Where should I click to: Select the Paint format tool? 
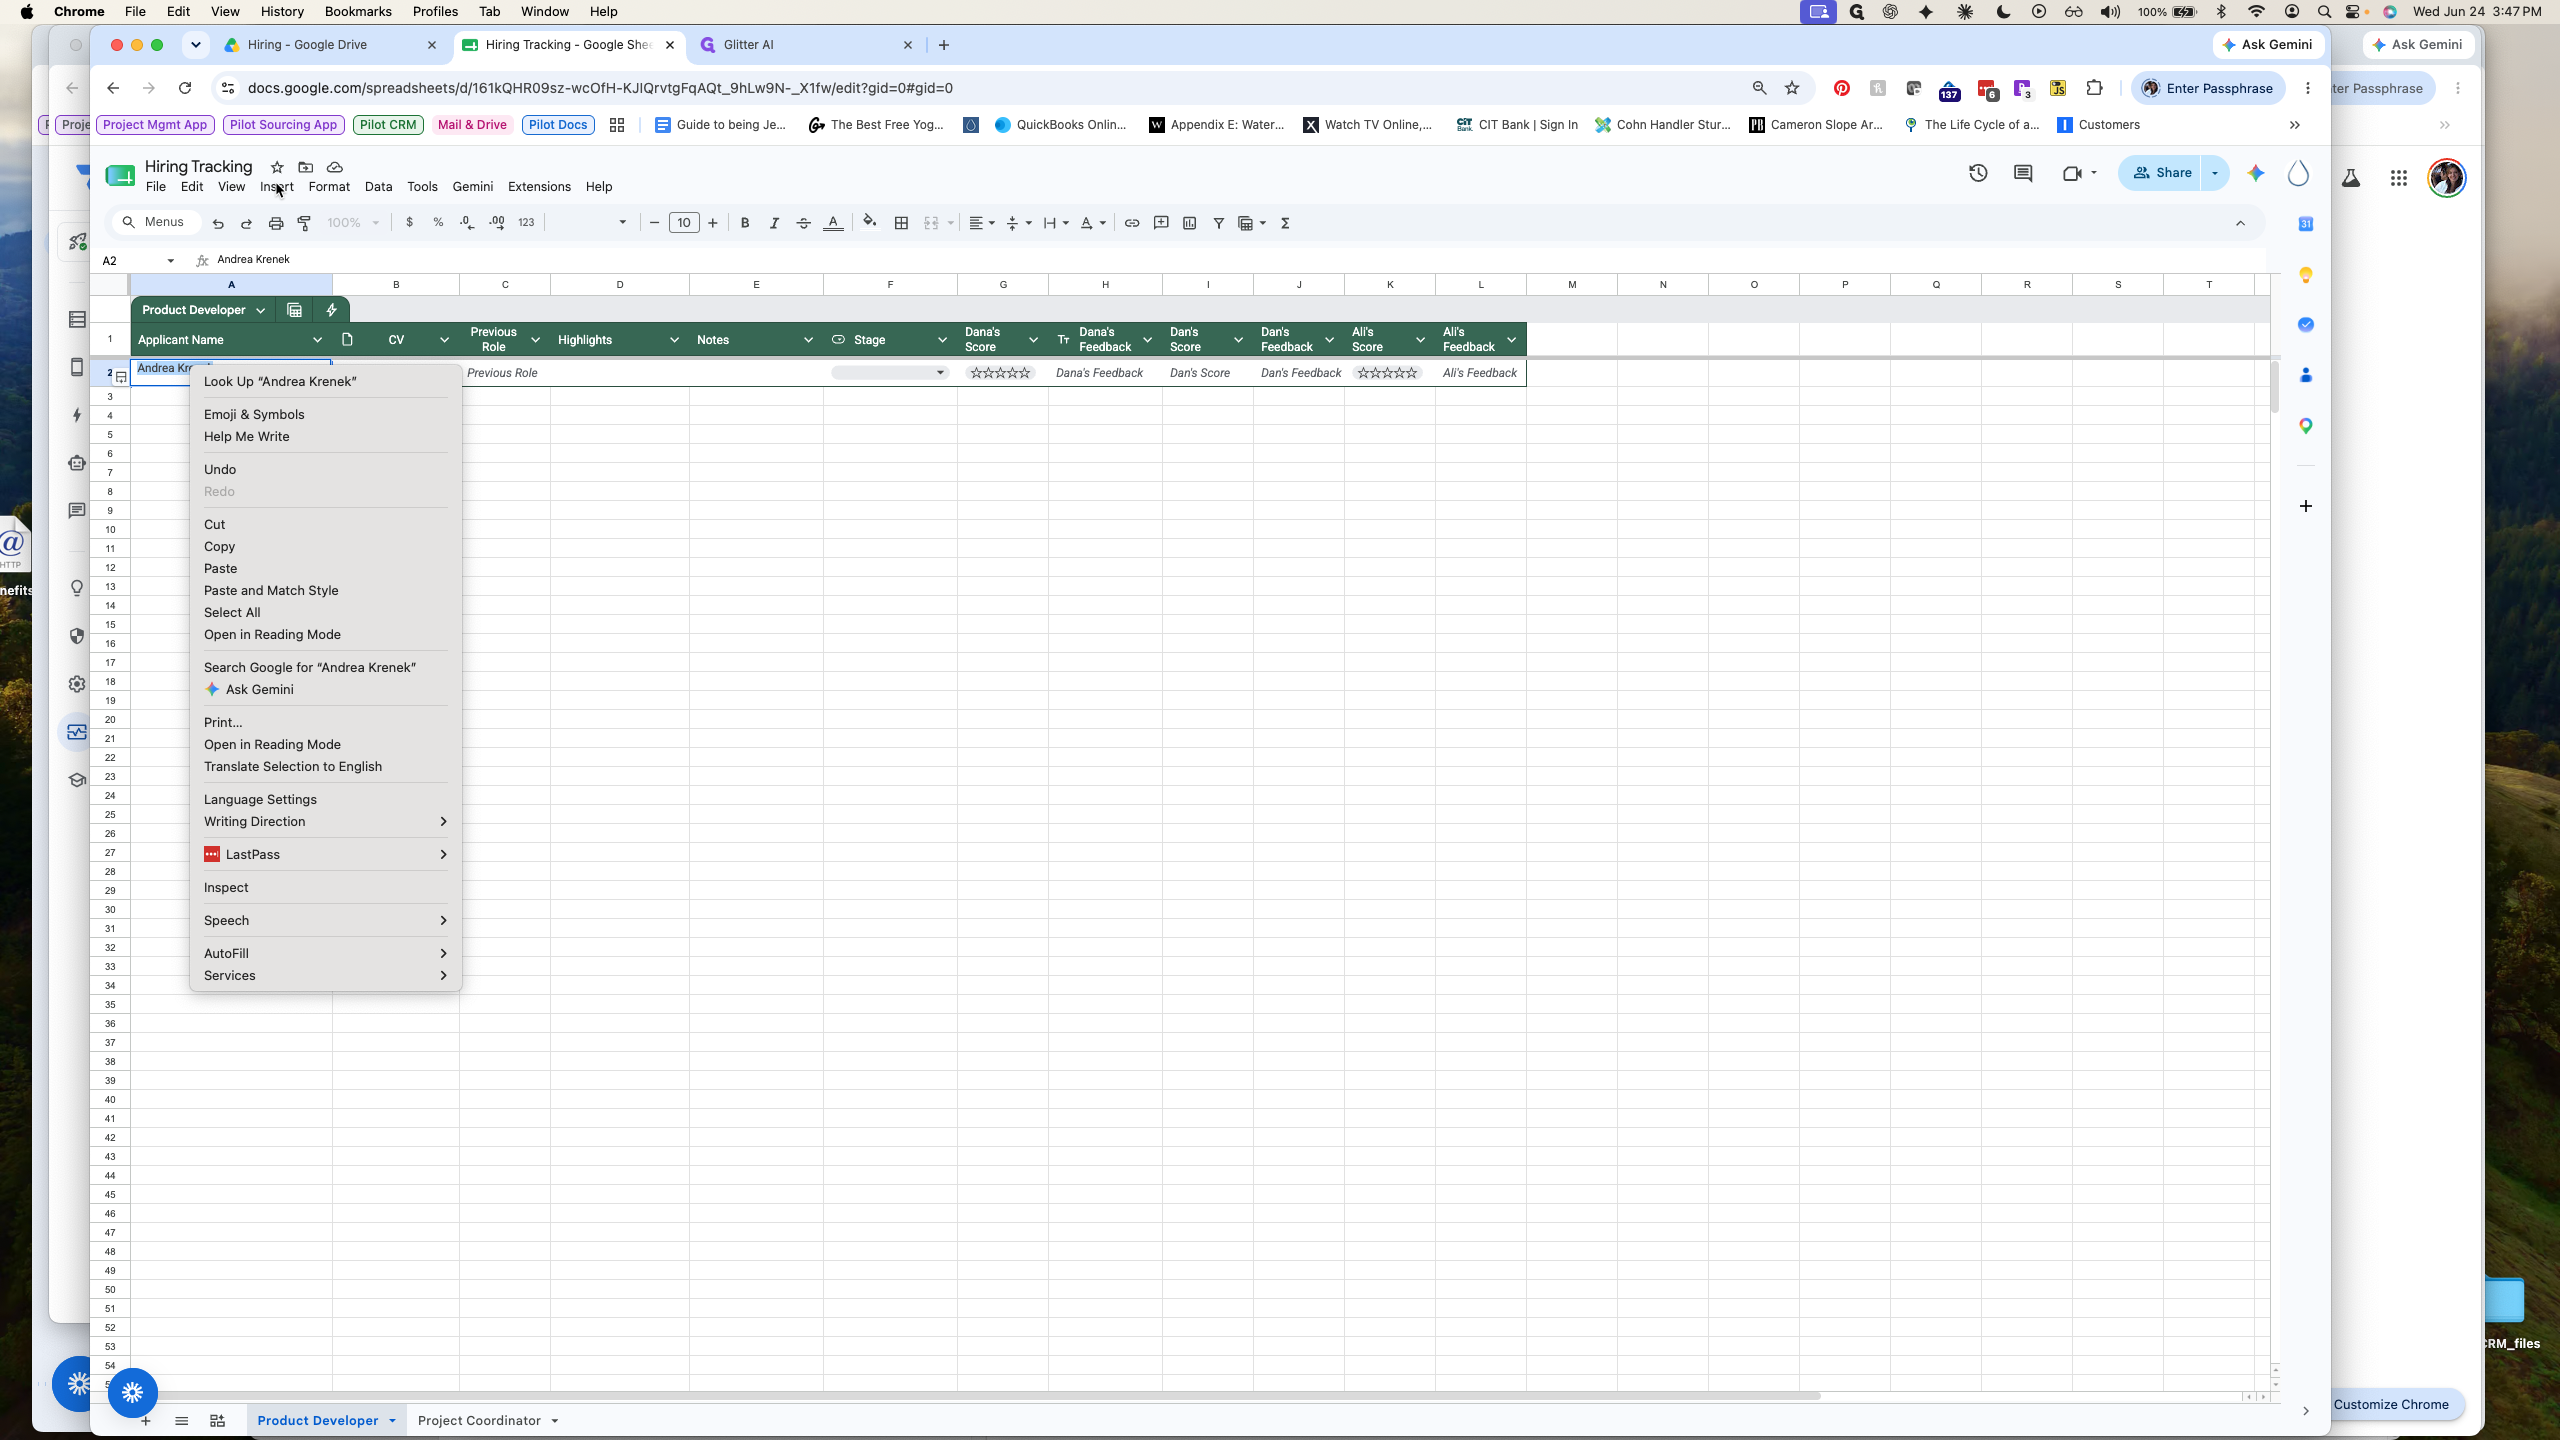[x=304, y=223]
